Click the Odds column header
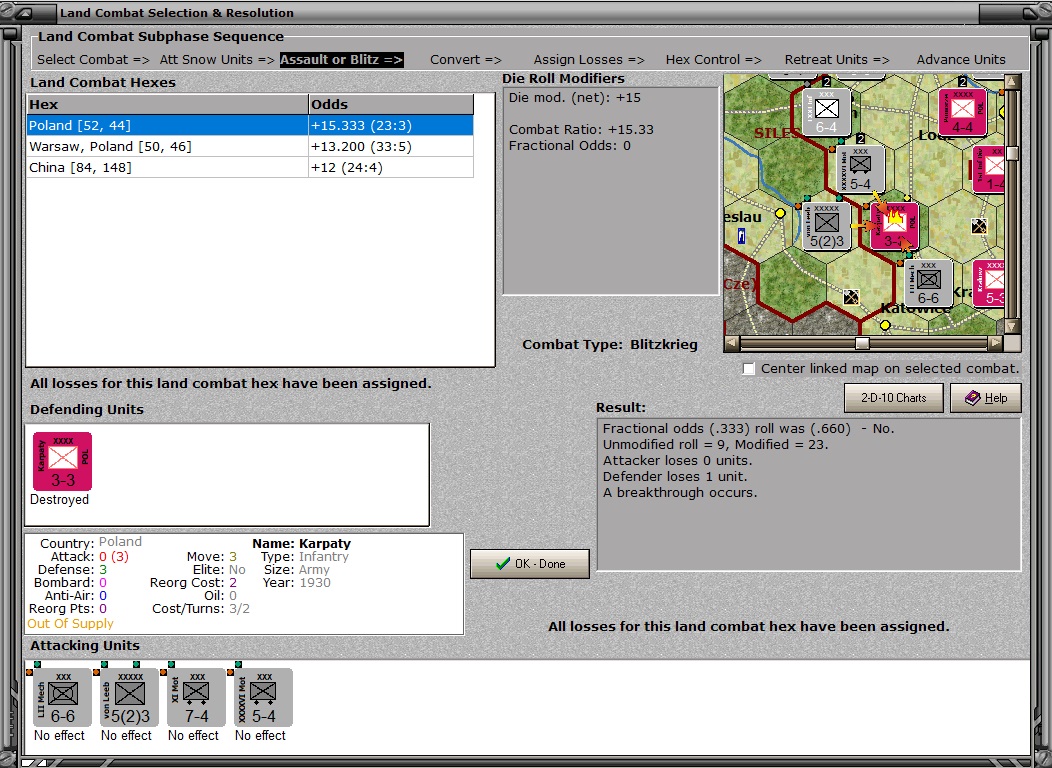The width and height of the screenshot is (1052, 768). click(391, 105)
